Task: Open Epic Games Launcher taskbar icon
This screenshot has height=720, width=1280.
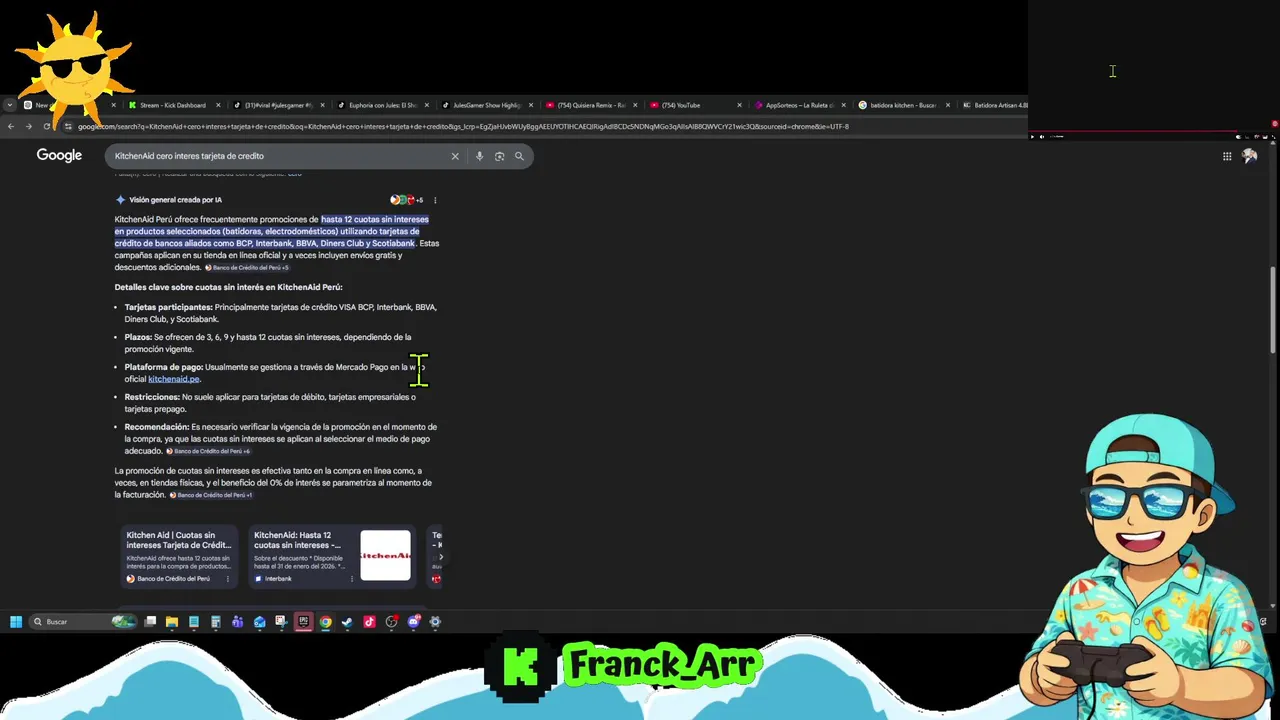Action: 303,622
